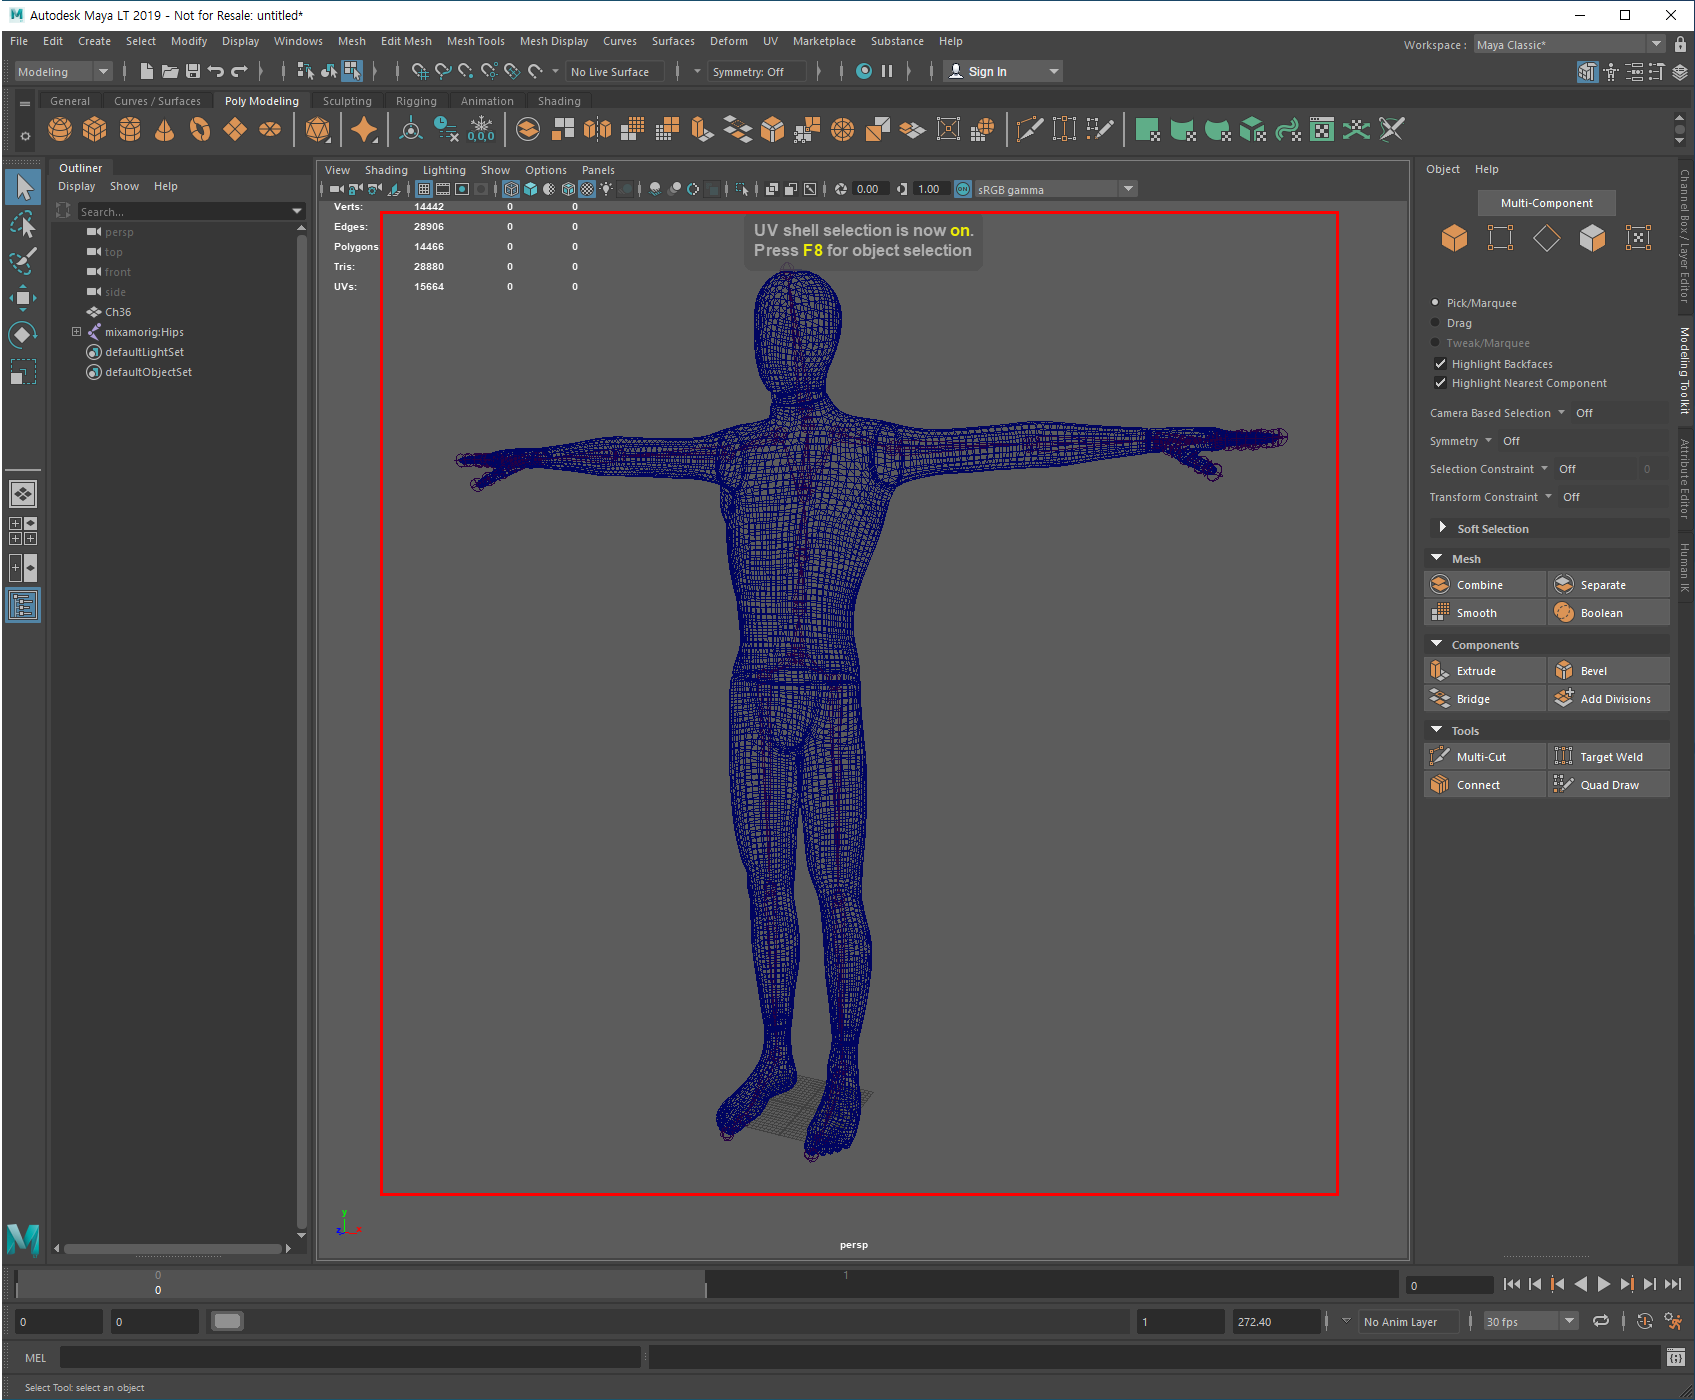1695x1400 pixels.
Task: Select the Quad Draw tool
Action: tap(1608, 785)
